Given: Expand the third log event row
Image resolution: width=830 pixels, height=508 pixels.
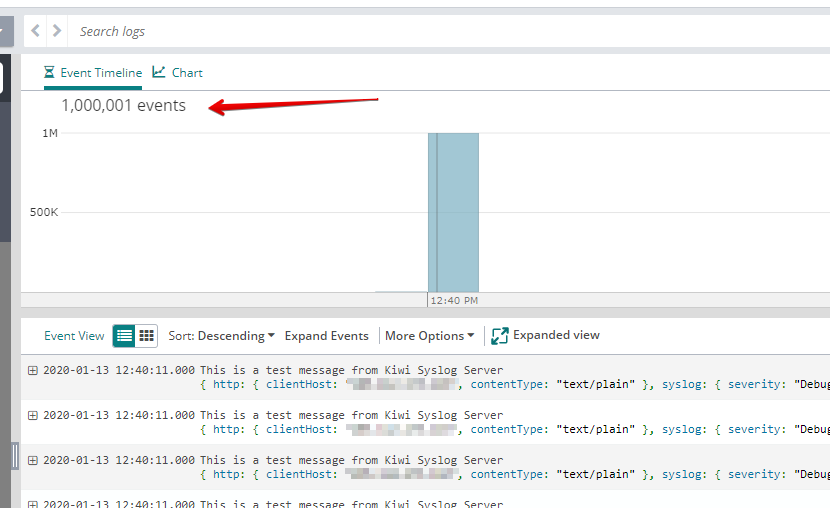Looking at the screenshot, I should click(33, 460).
